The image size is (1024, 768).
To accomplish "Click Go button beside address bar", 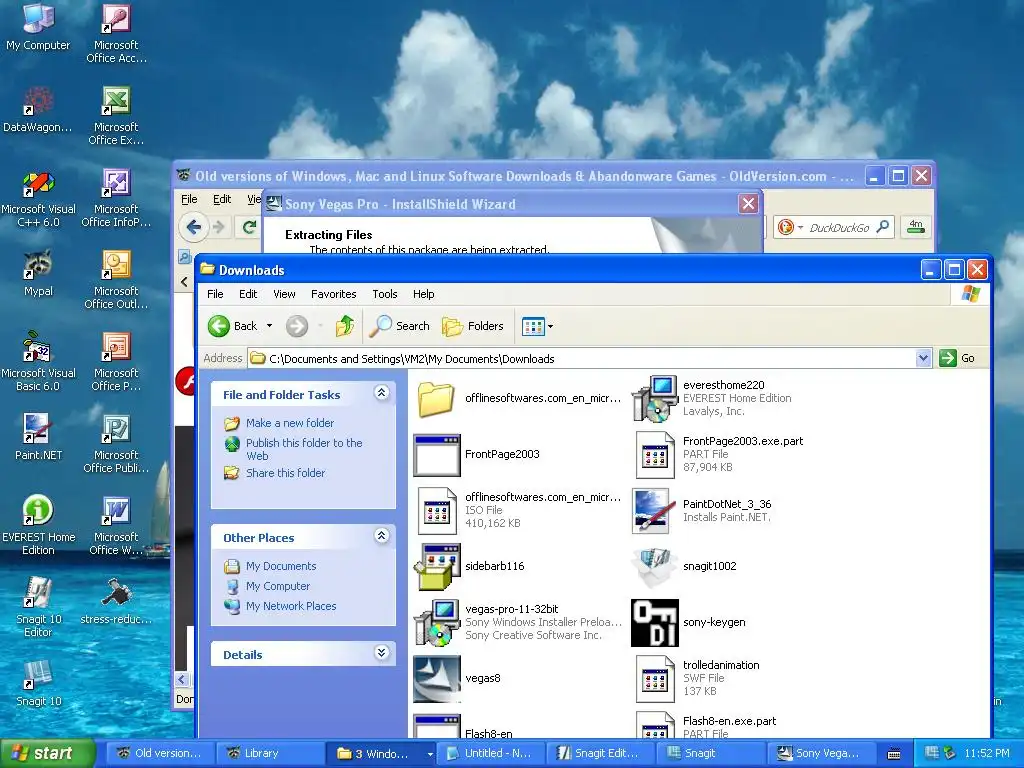I will (958, 358).
